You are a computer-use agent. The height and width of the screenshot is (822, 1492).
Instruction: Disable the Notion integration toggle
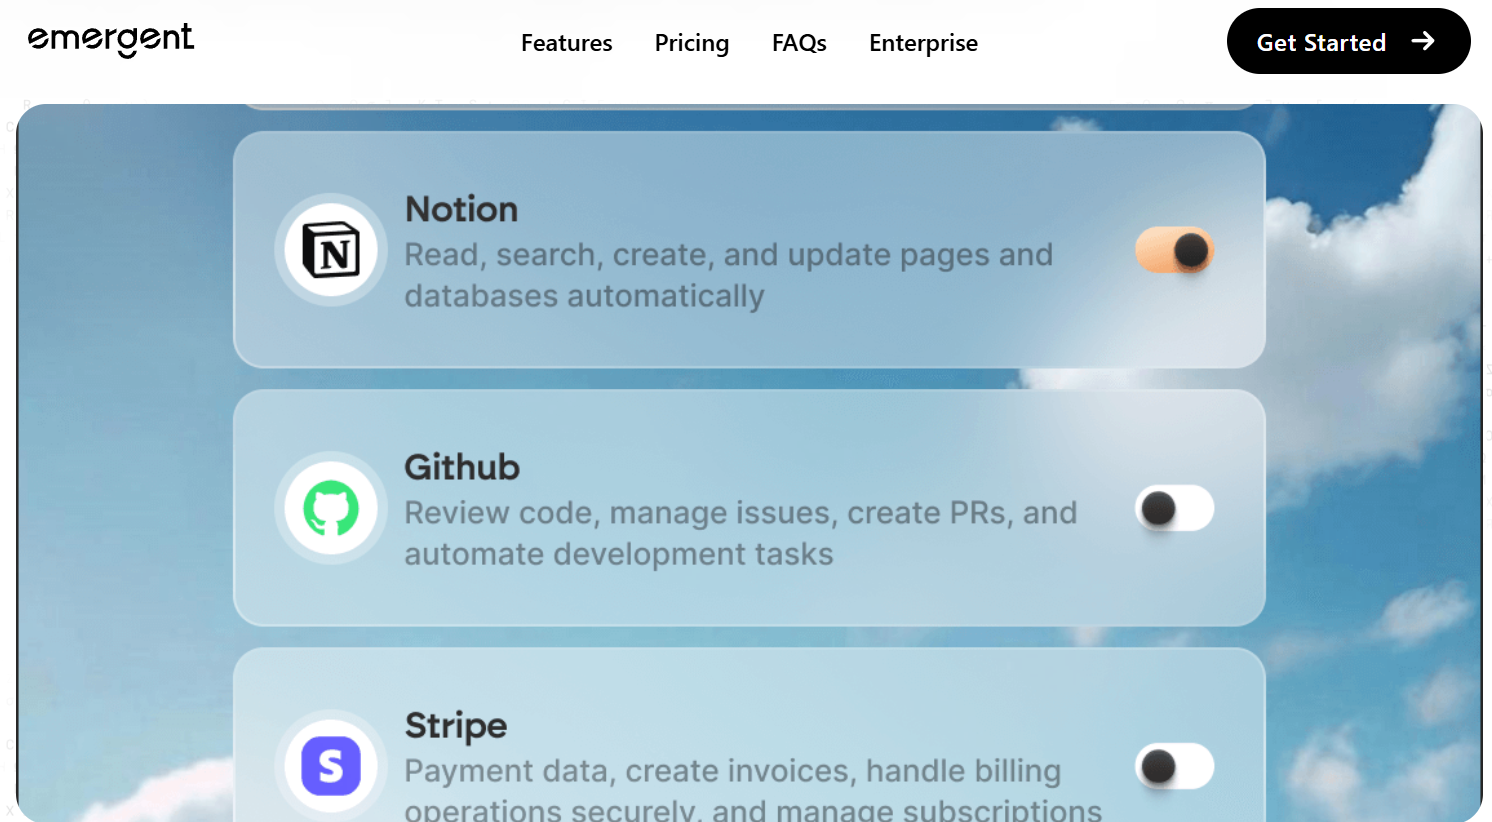(1174, 250)
